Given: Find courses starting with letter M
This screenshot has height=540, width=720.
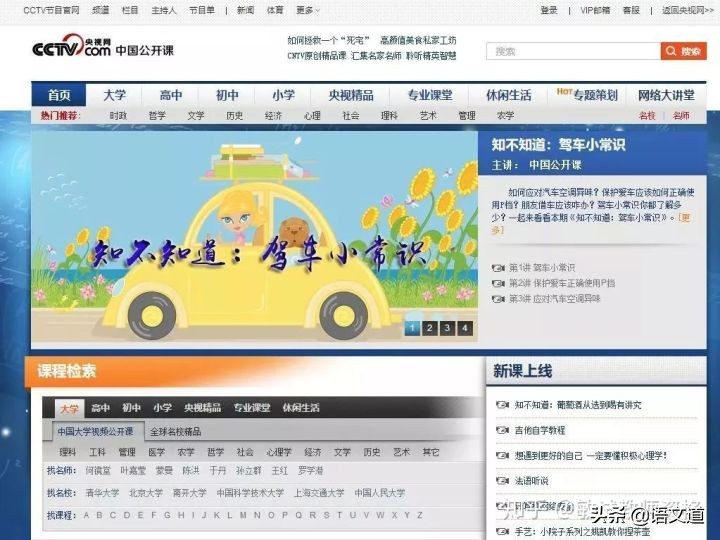Looking at the screenshot, I should pos(243,515).
